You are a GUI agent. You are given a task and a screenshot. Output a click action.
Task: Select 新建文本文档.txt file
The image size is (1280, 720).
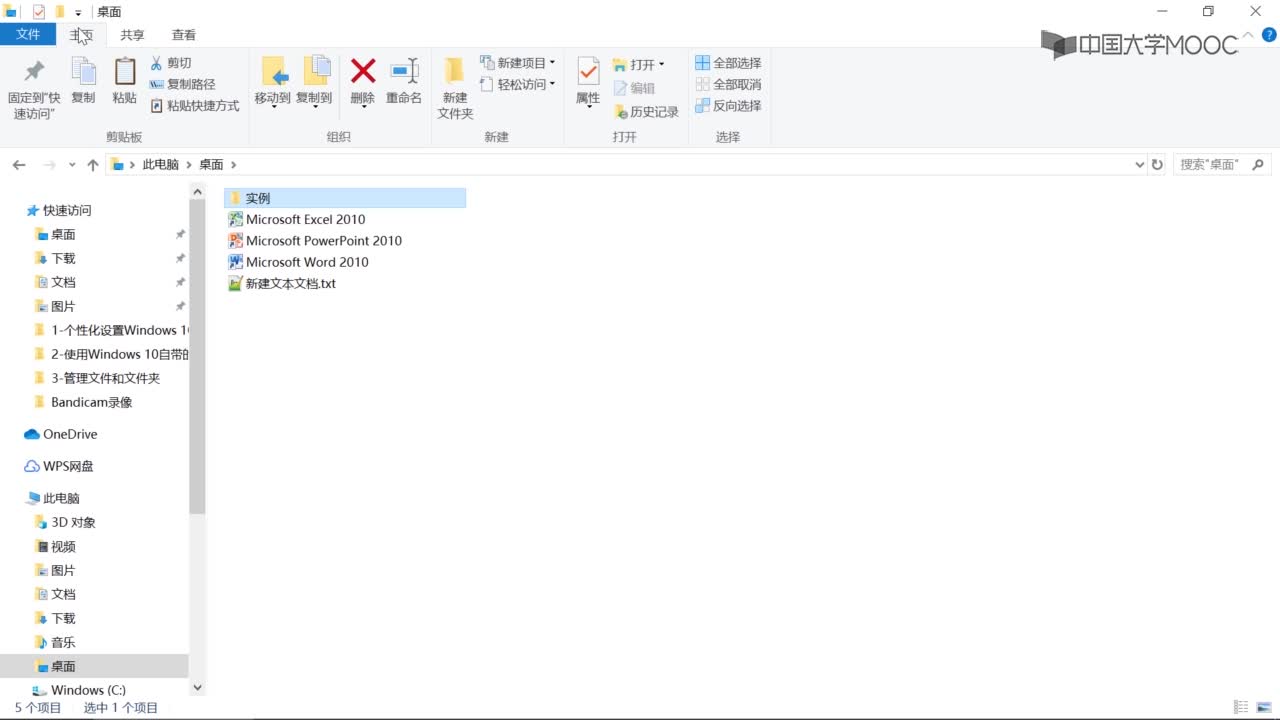290,283
